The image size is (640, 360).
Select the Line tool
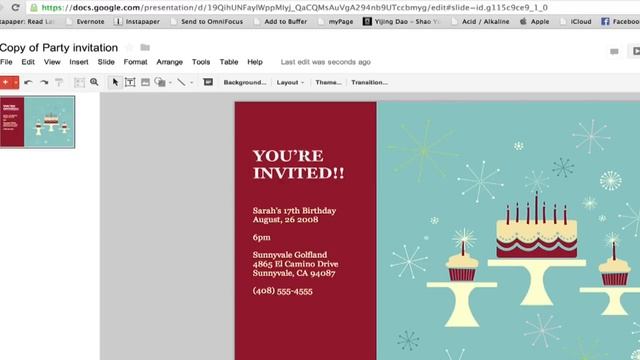point(181,82)
